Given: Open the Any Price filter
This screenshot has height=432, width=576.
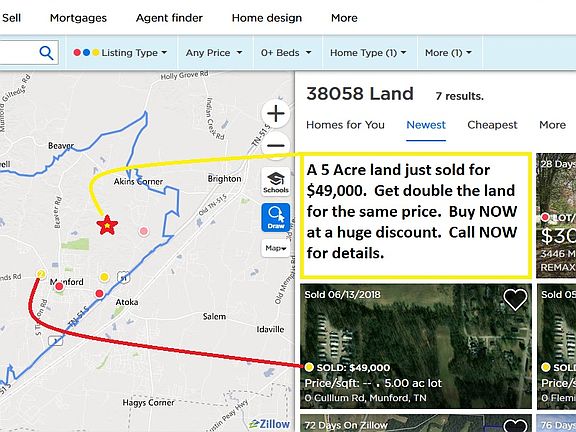Looking at the screenshot, I should pyautogui.click(x=214, y=53).
